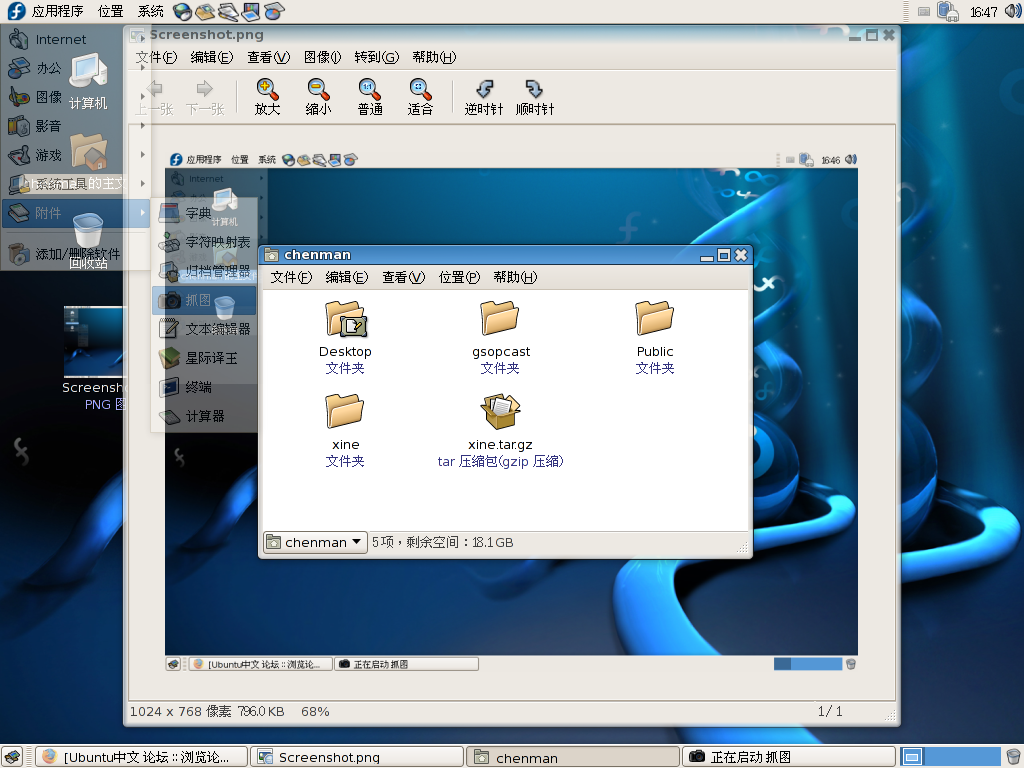
Task: Open the presentation app launcher in top panel
Action: click(250, 11)
